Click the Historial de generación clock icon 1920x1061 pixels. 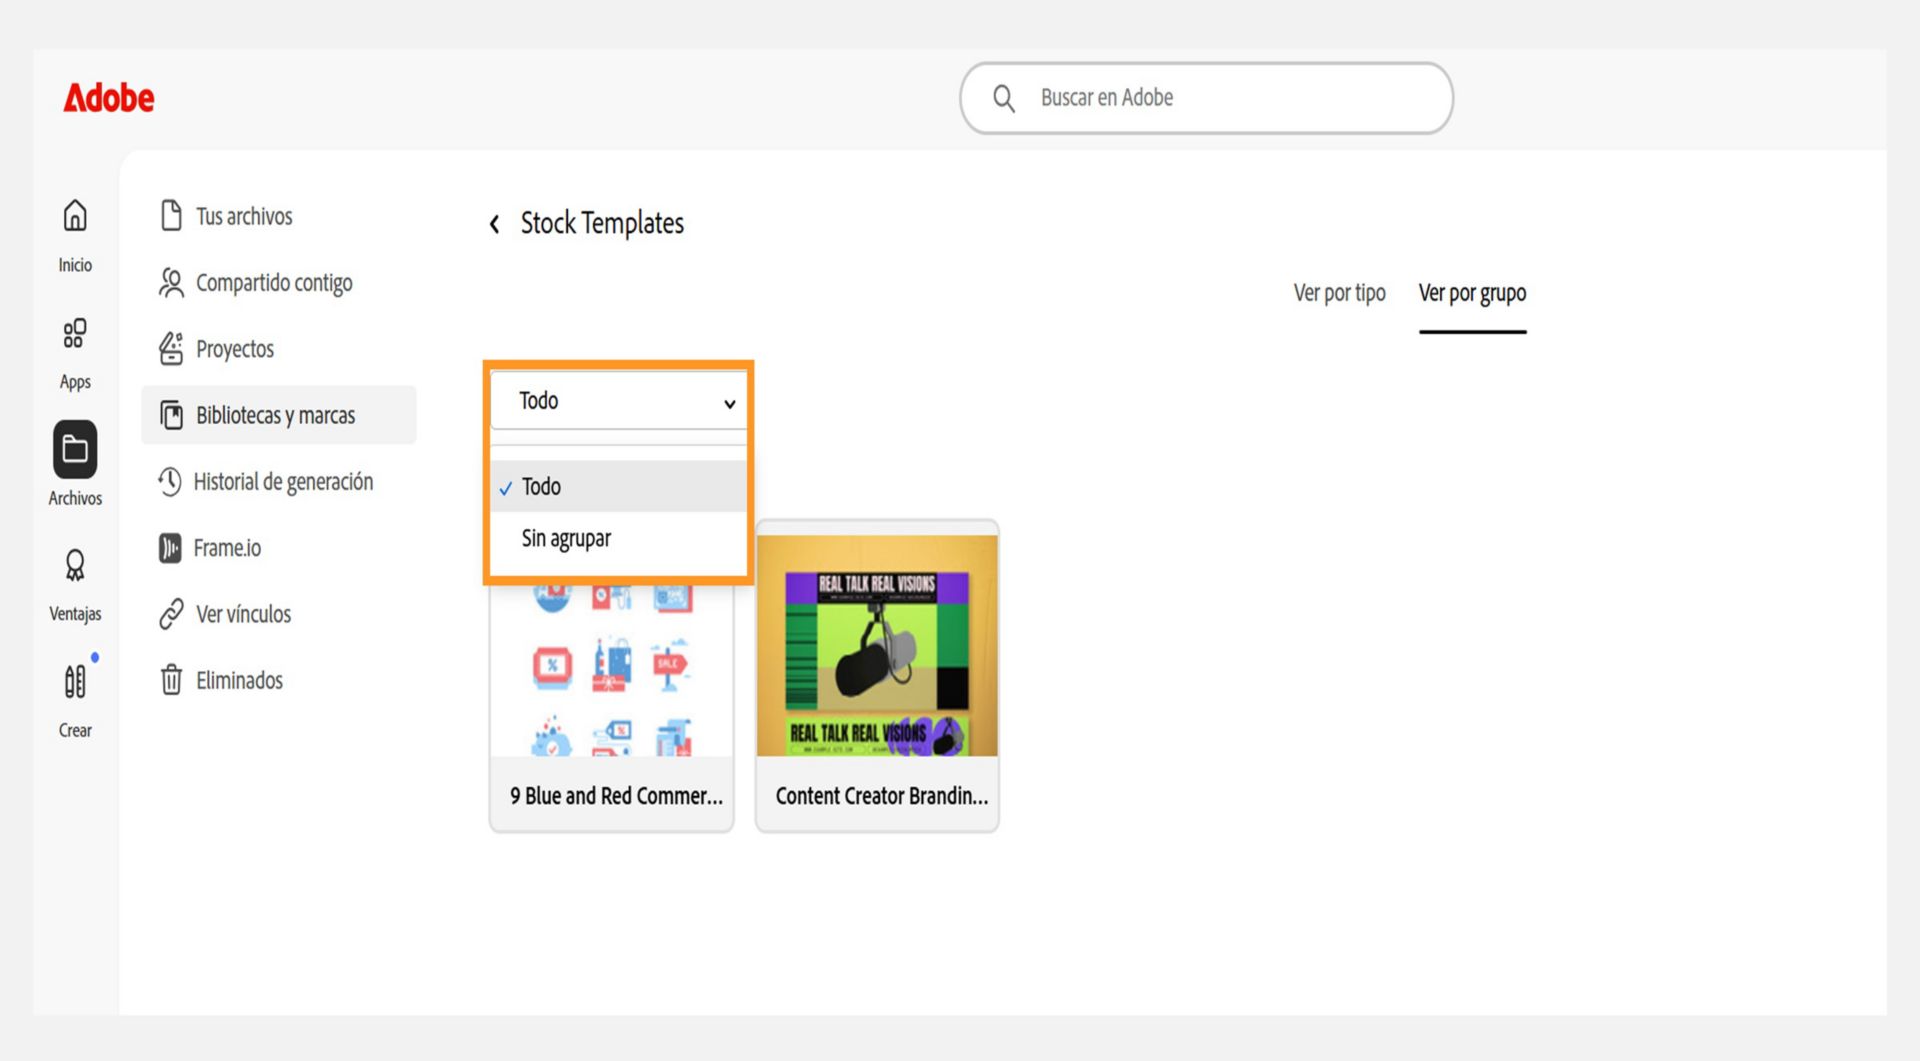pyautogui.click(x=170, y=481)
